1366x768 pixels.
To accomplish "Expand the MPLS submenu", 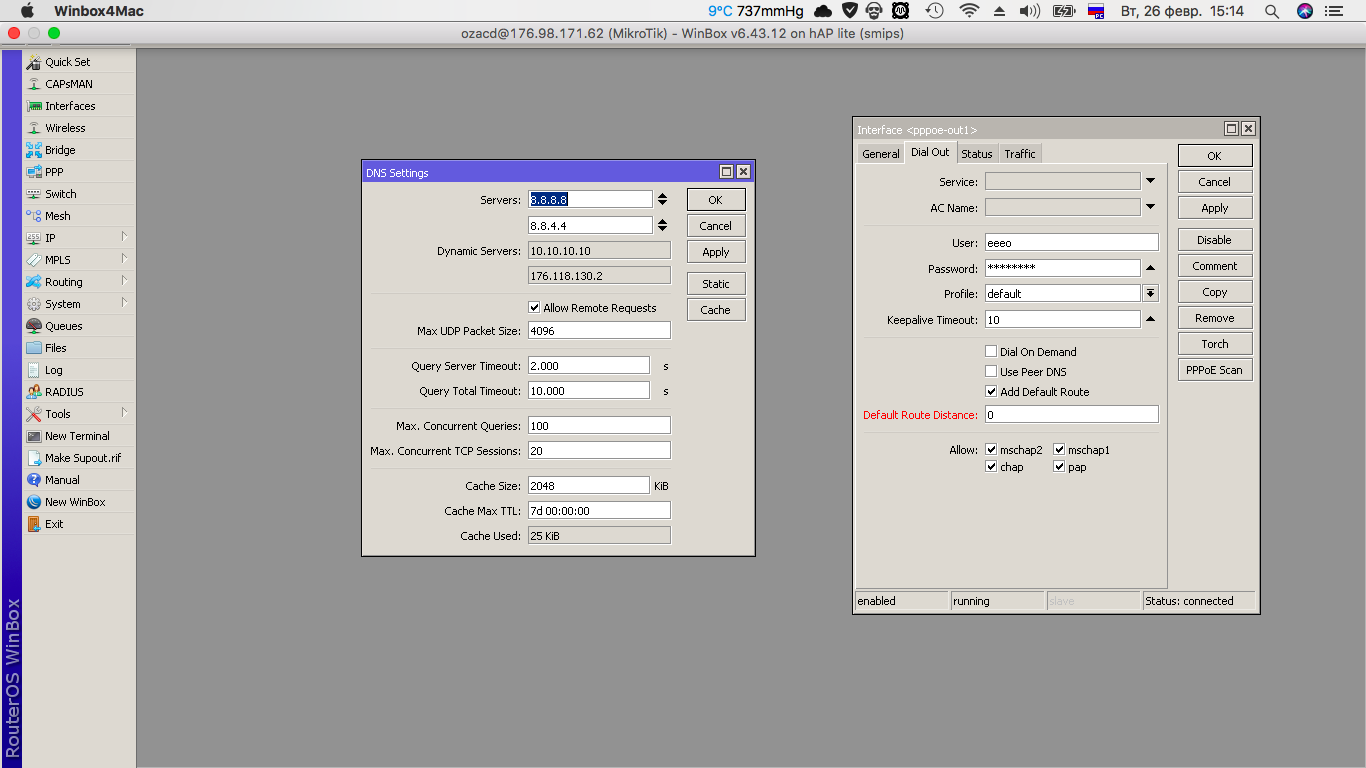I will (125, 259).
